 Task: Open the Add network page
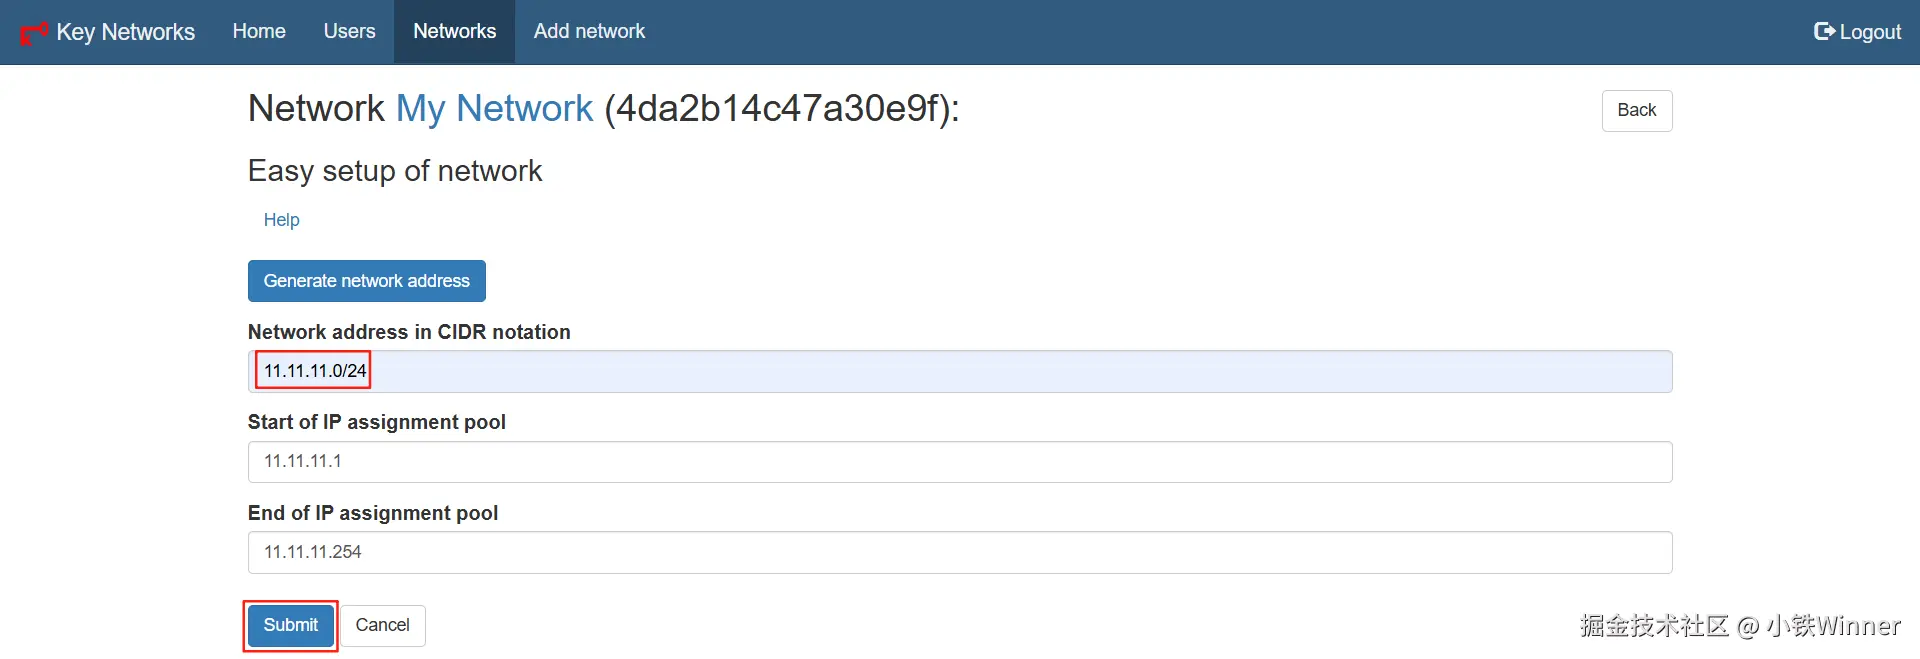(x=589, y=31)
